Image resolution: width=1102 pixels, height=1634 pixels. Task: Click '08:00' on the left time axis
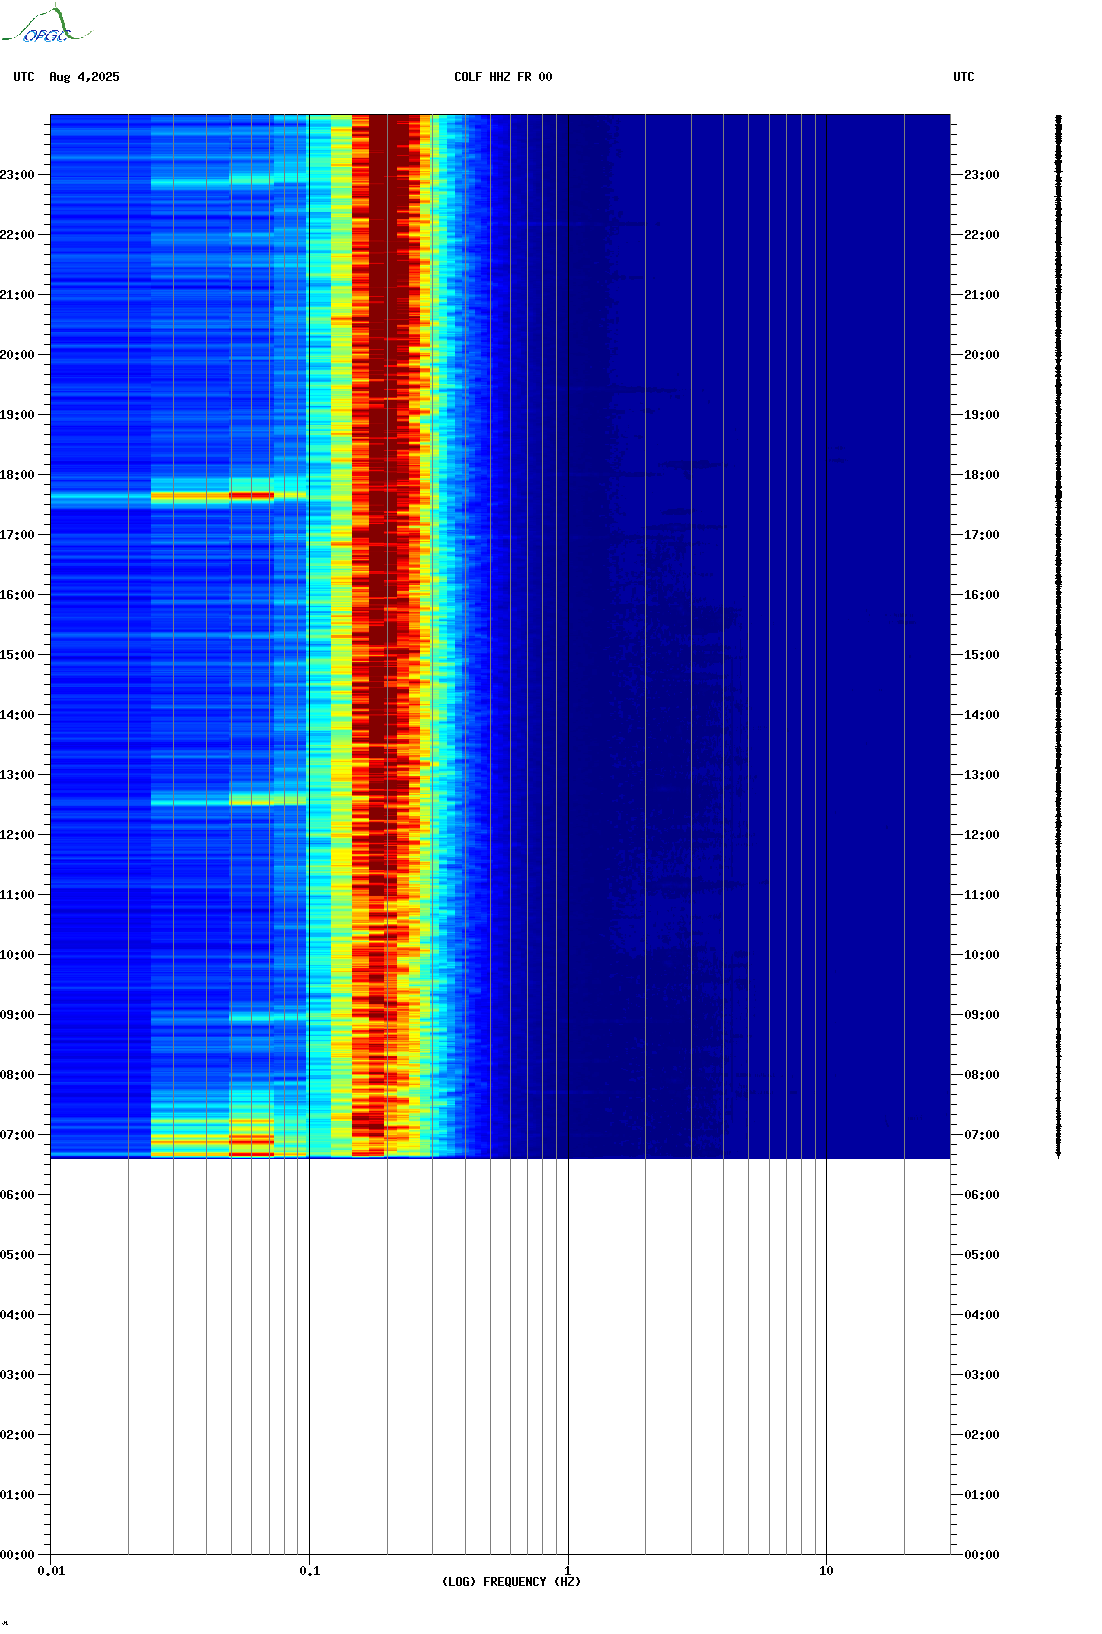click(17, 1075)
